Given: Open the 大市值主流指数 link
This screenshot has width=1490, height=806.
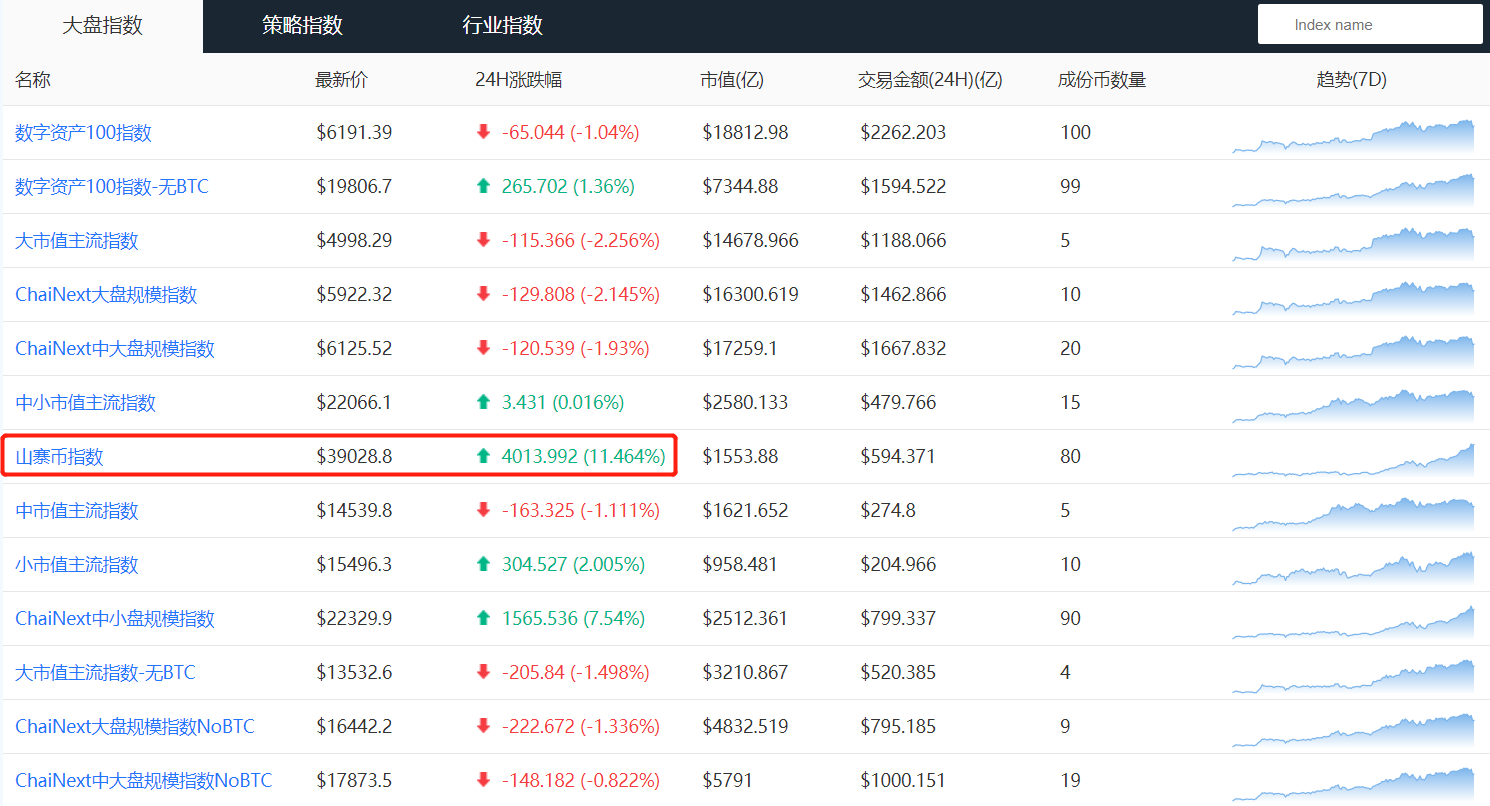Looking at the screenshot, I should pos(76,241).
